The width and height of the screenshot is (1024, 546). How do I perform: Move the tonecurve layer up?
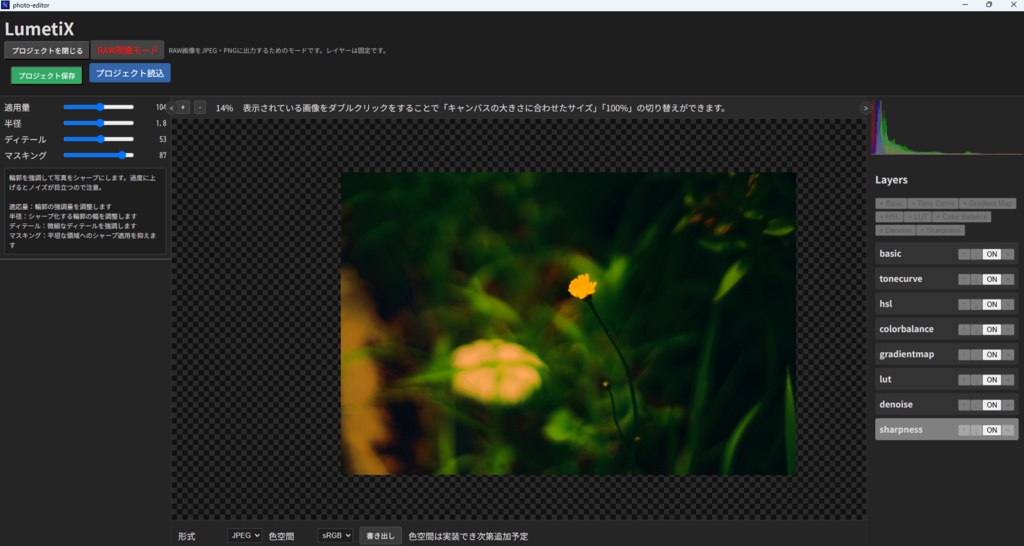click(964, 280)
